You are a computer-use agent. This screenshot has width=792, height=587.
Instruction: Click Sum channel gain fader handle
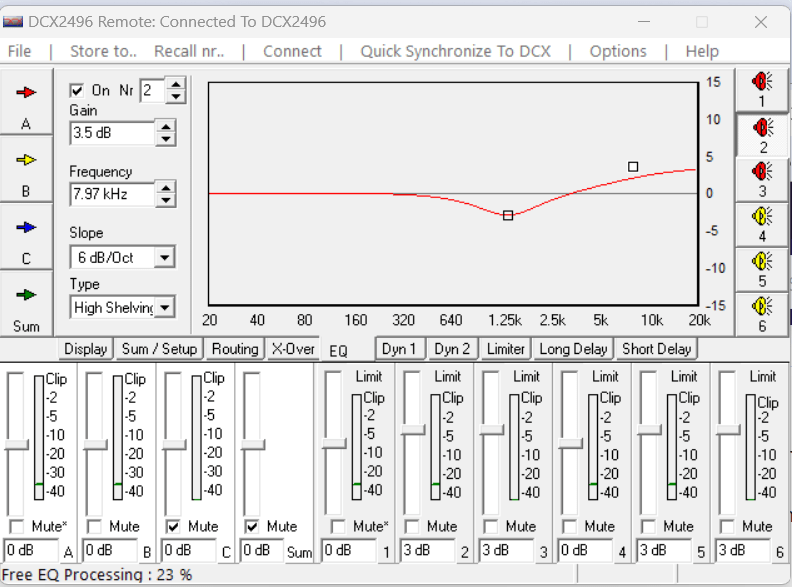pyautogui.click(x=253, y=445)
